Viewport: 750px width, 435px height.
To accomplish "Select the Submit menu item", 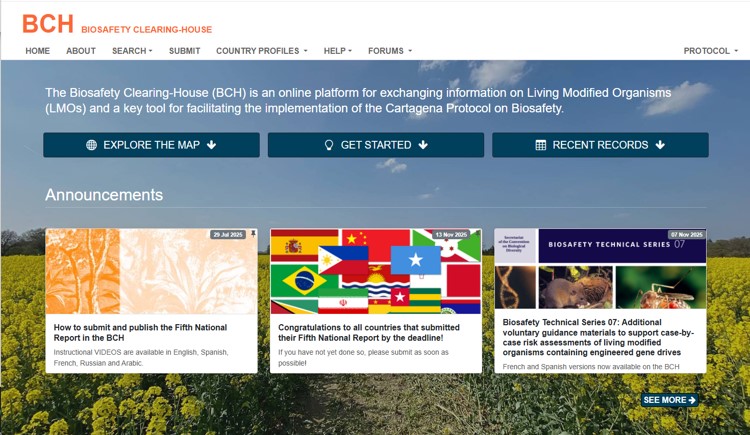I will pyautogui.click(x=184, y=51).
